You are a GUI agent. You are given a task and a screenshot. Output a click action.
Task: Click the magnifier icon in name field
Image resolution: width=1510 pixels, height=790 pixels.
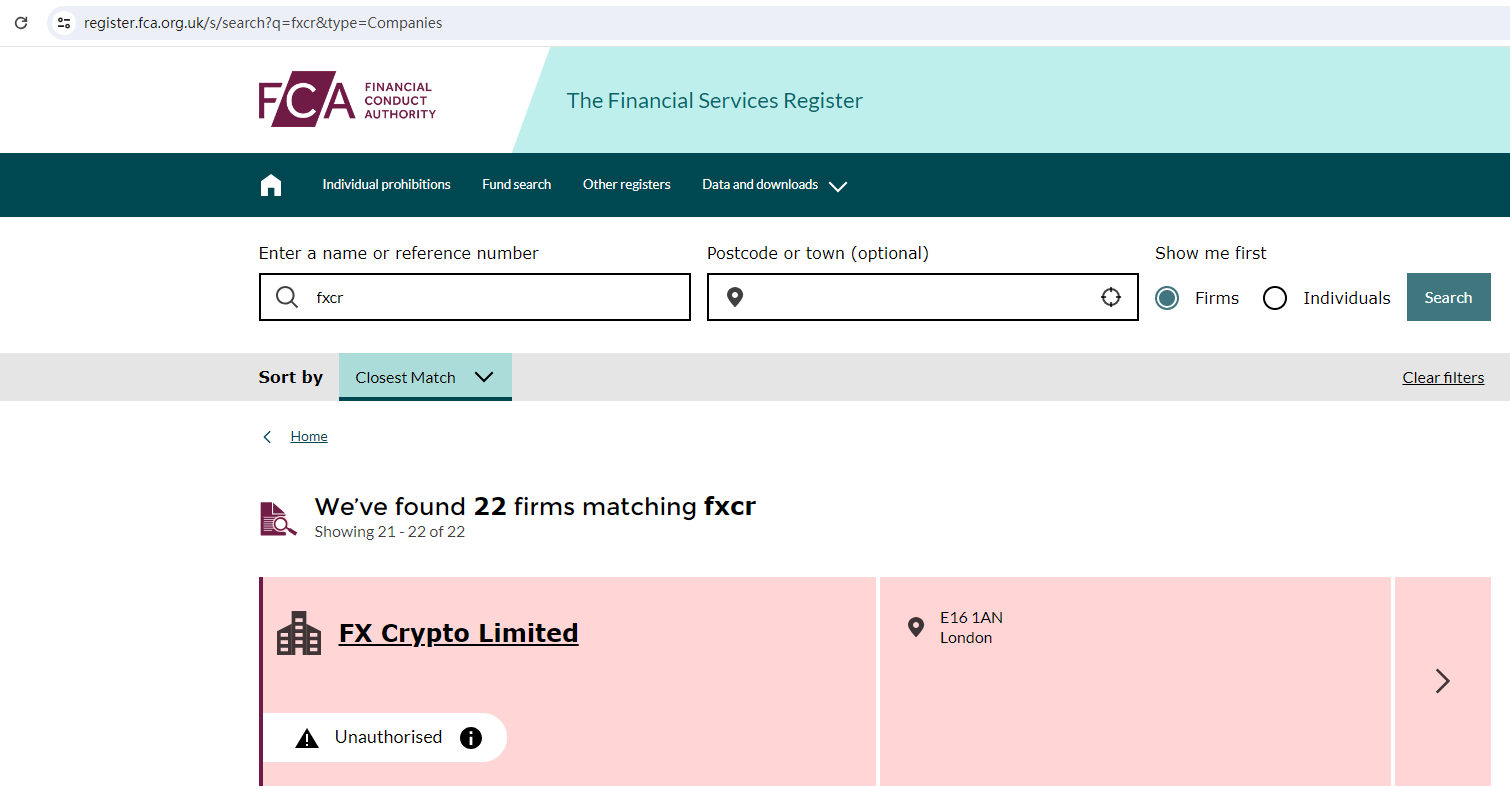pos(287,297)
